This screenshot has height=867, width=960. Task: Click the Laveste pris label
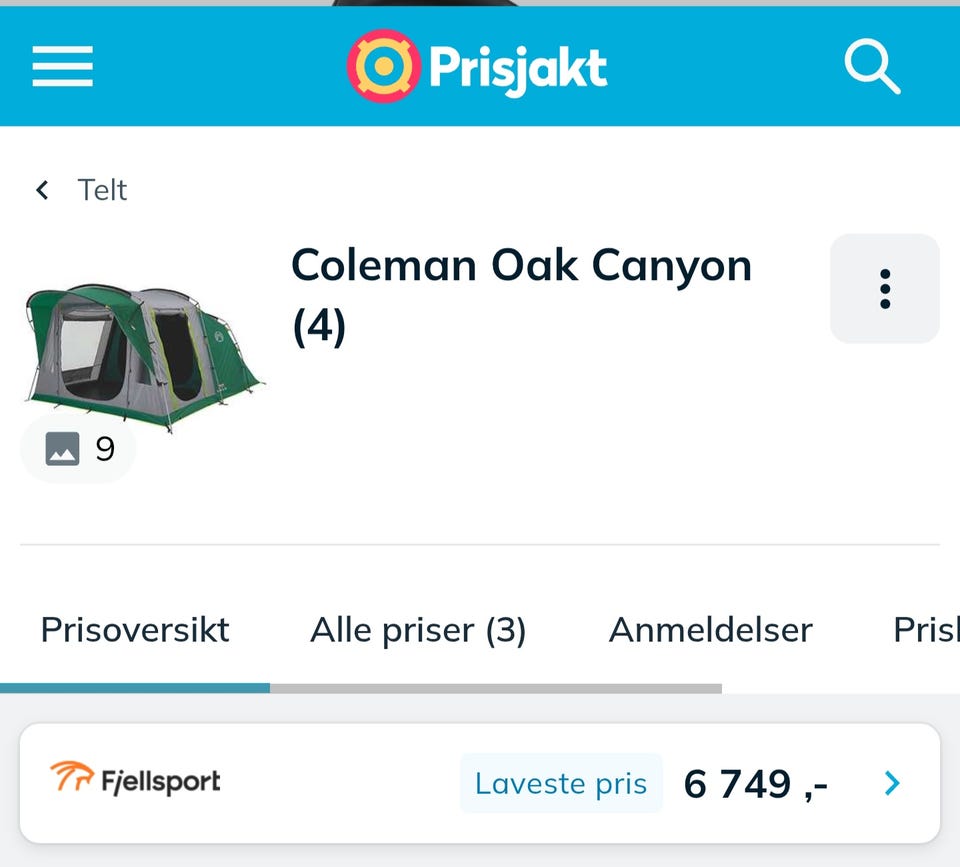click(561, 783)
